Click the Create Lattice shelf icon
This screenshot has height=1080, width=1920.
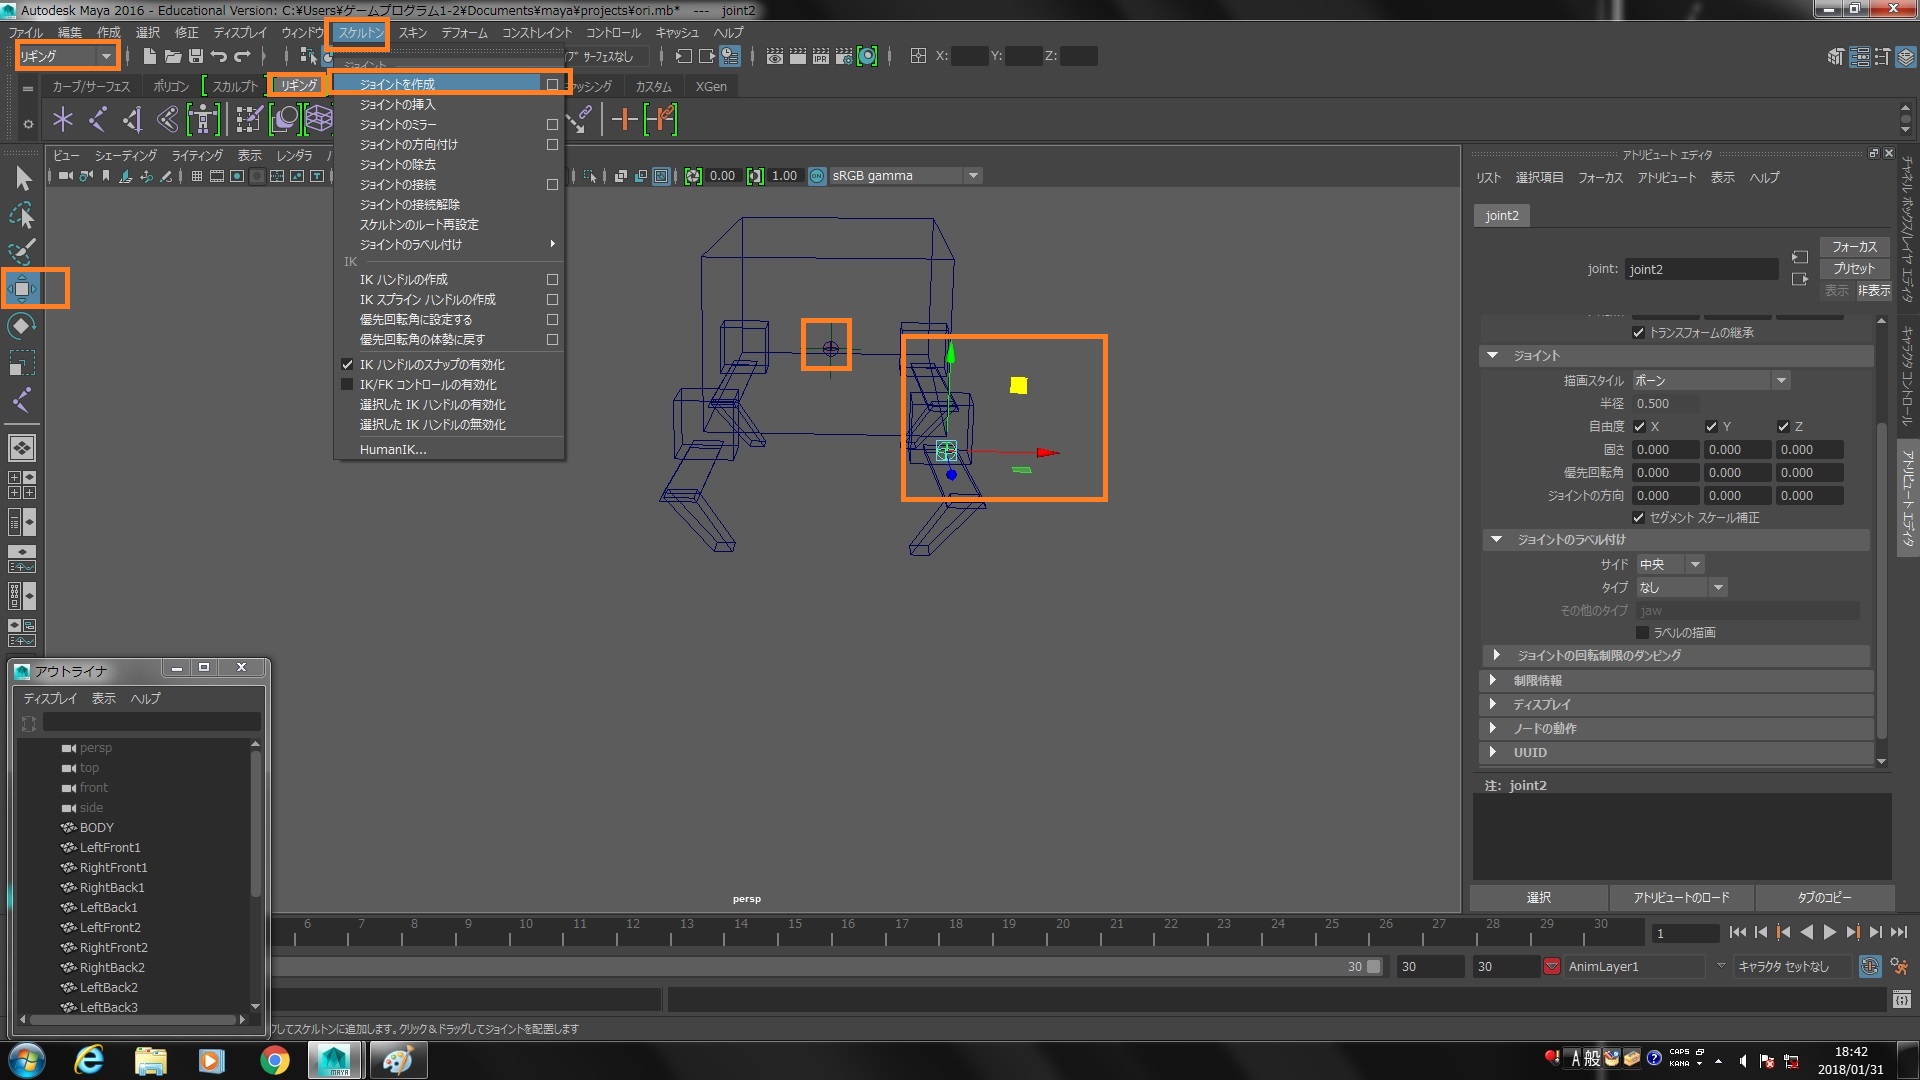click(x=319, y=120)
